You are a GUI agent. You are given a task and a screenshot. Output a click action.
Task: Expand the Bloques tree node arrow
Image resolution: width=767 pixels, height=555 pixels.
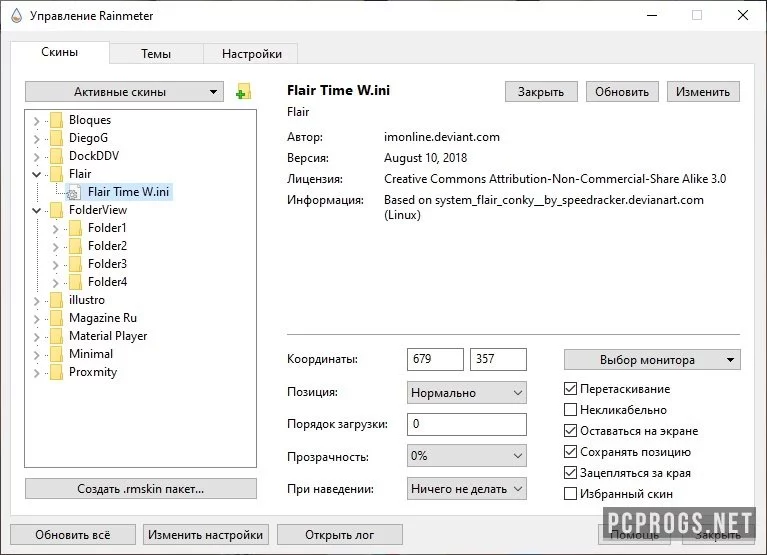click(x=36, y=121)
